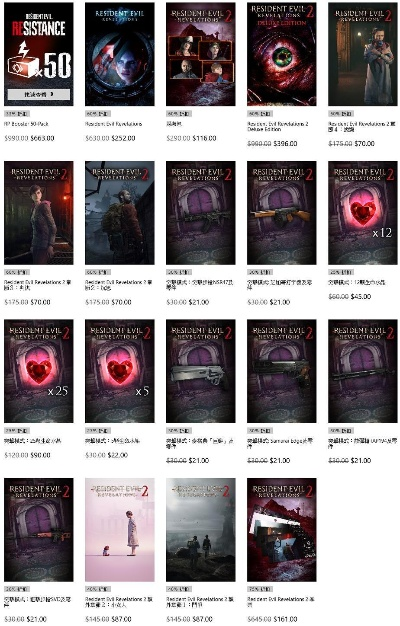Open the $161.00 bundle cover with scattered cards
Image resolution: width=400 pixels, height=626 pixels.
282,529
